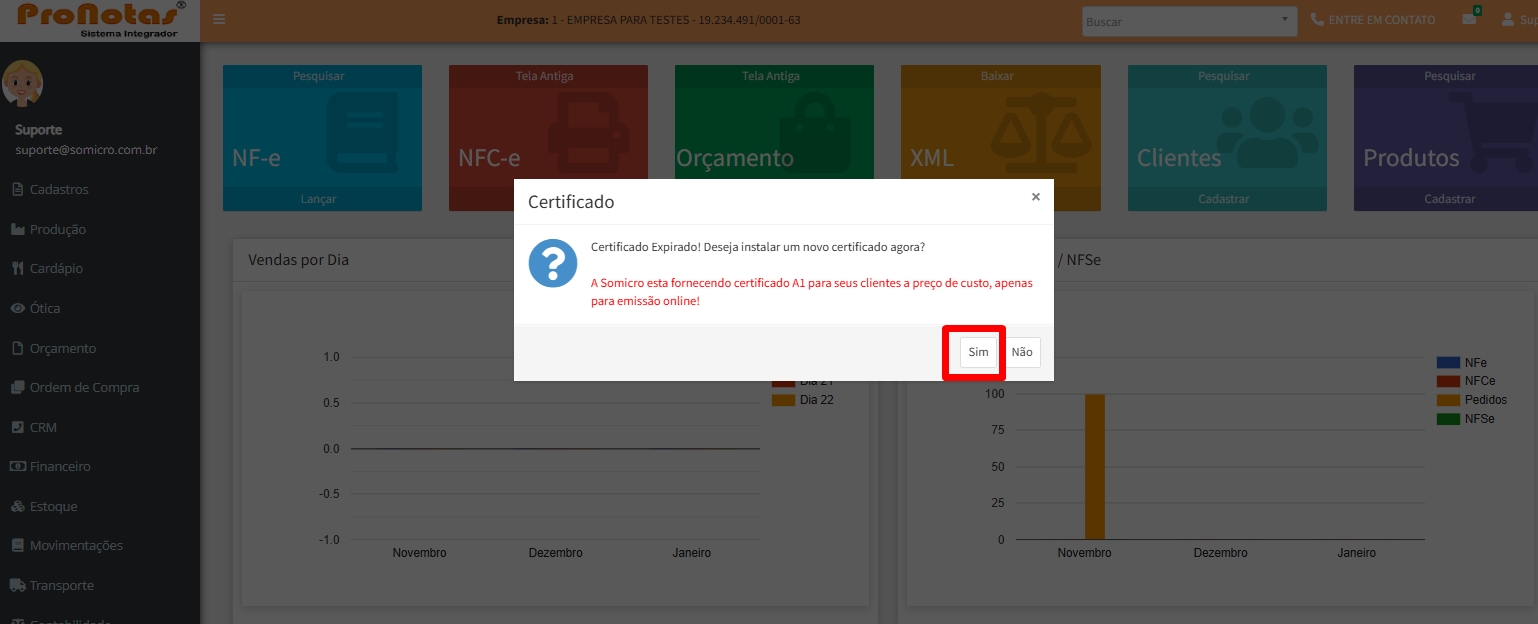Viewport: 1538px width, 624px height.
Task: Toggle the sidebar with the hamburger icon
Action: point(218,18)
